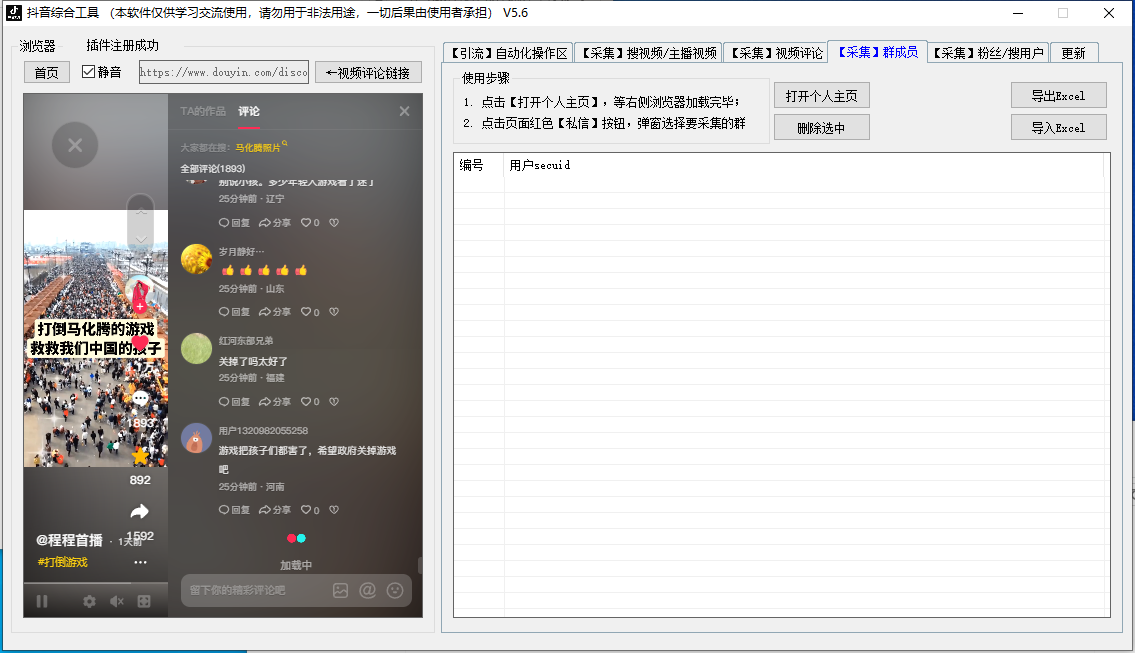This screenshot has height=653, width=1135.
Task: Dislike 用户1320982055258's comment
Action: pos(334,510)
